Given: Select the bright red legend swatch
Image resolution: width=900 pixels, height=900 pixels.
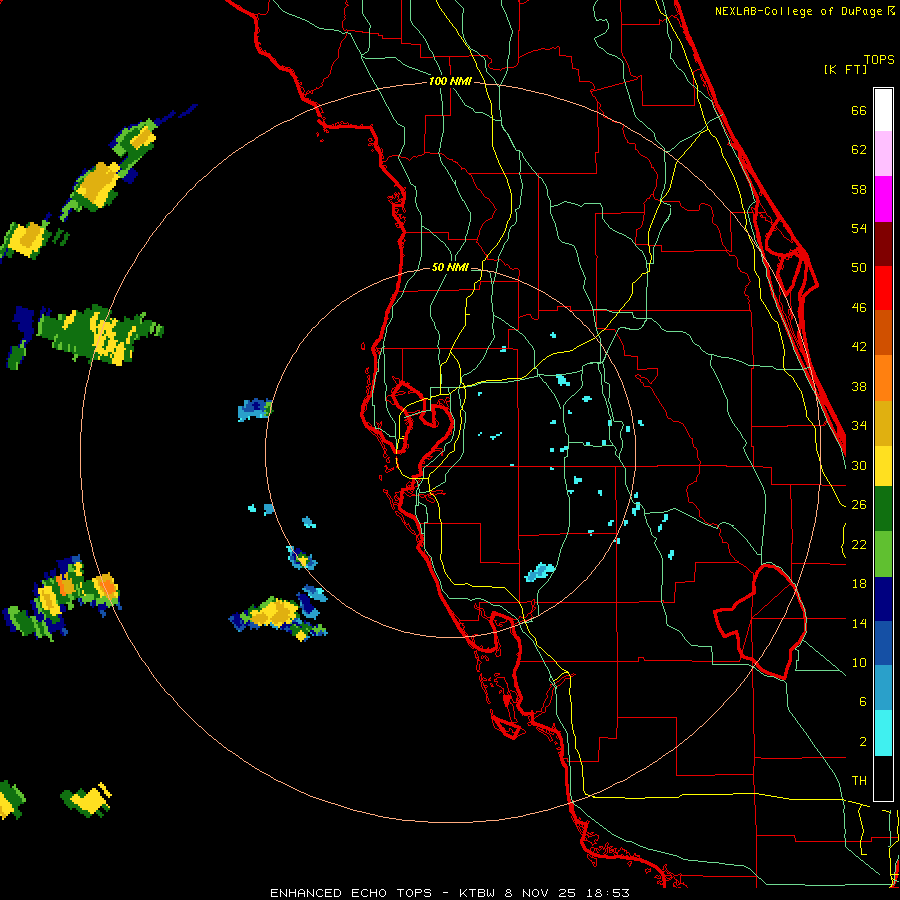Looking at the screenshot, I should pyautogui.click(x=883, y=288).
